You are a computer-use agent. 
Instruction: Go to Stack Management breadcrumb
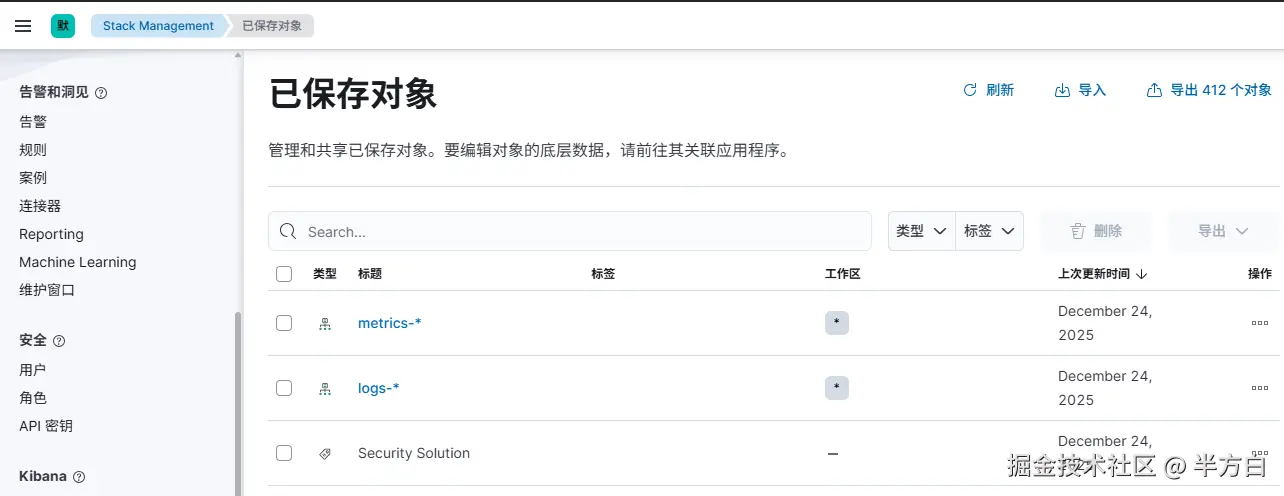(158, 26)
